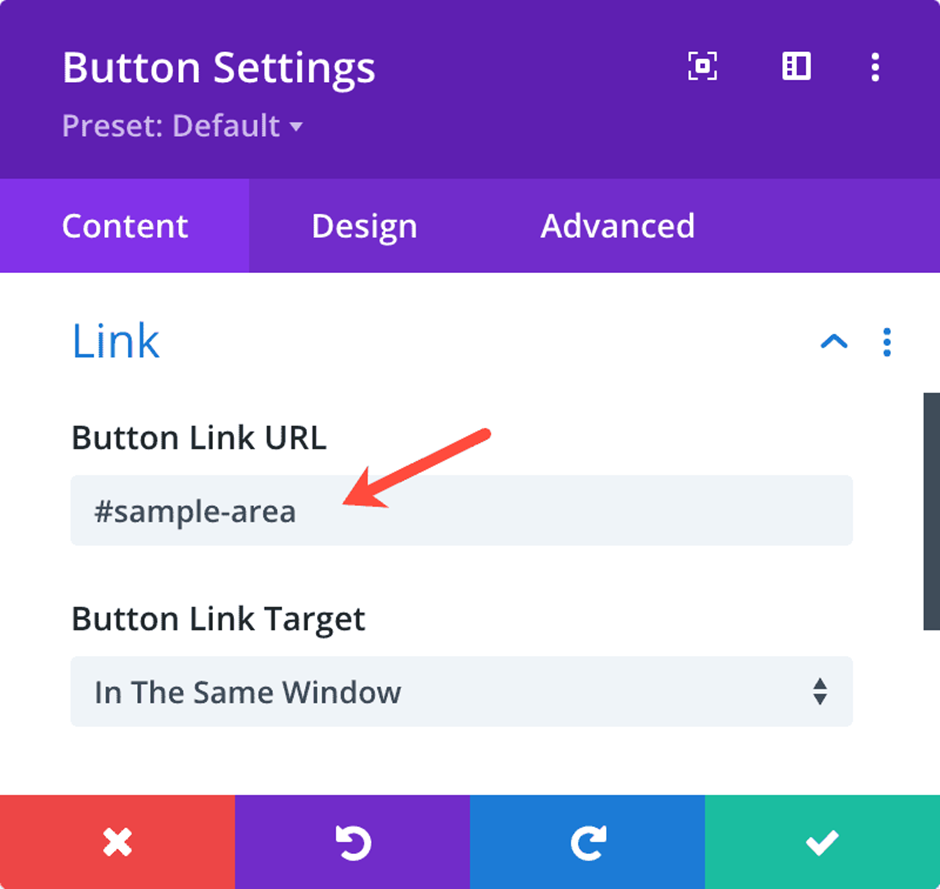Click the settings panel scrollbar
This screenshot has height=889, width=940.
932,511
